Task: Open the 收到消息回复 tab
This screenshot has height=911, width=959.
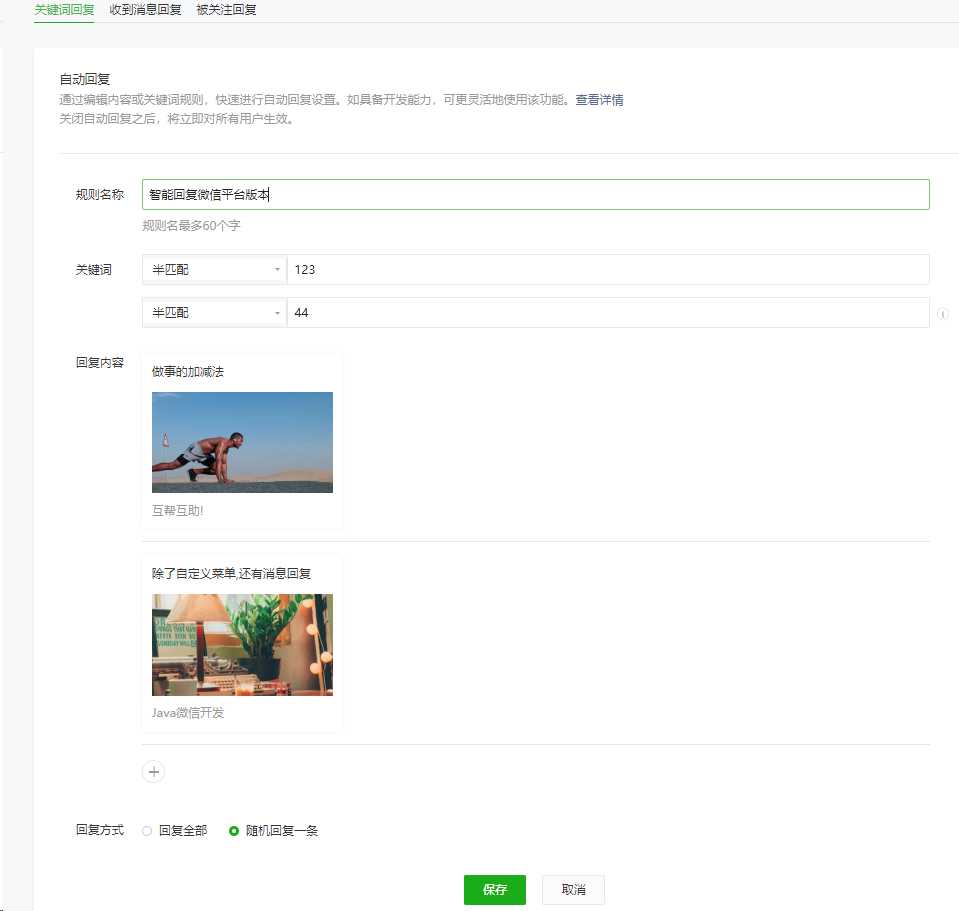Action: pos(145,10)
